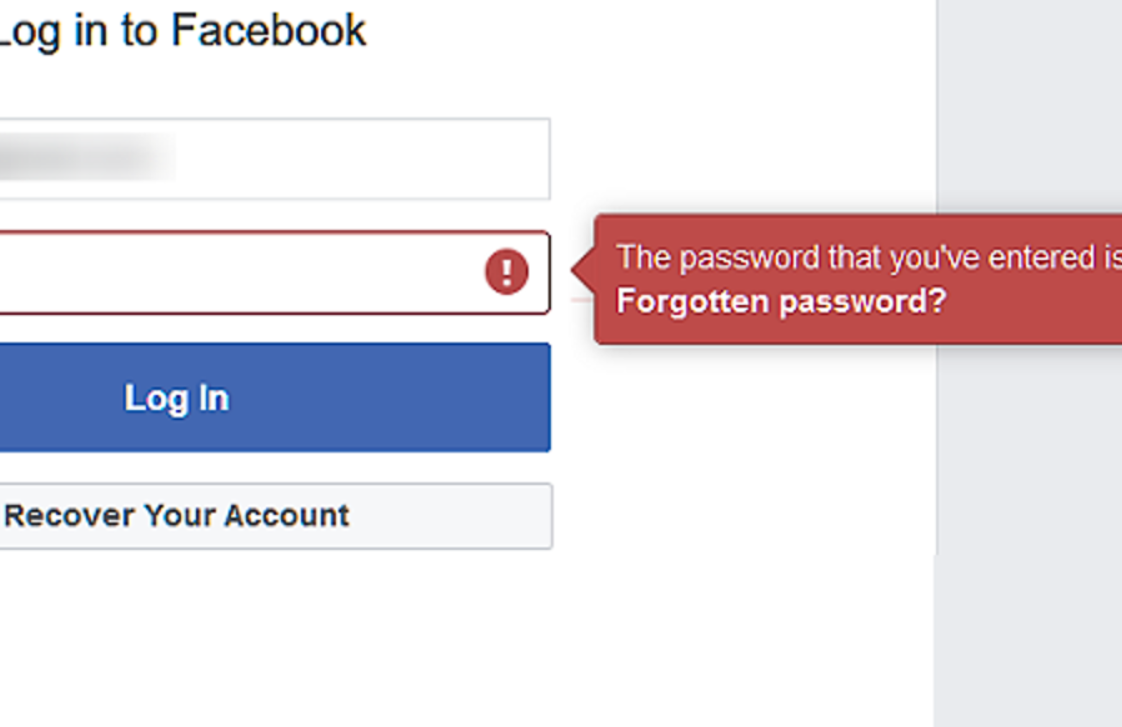This screenshot has width=1122, height=727.
Task: Click the red exclamation error icon
Action: (x=507, y=271)
